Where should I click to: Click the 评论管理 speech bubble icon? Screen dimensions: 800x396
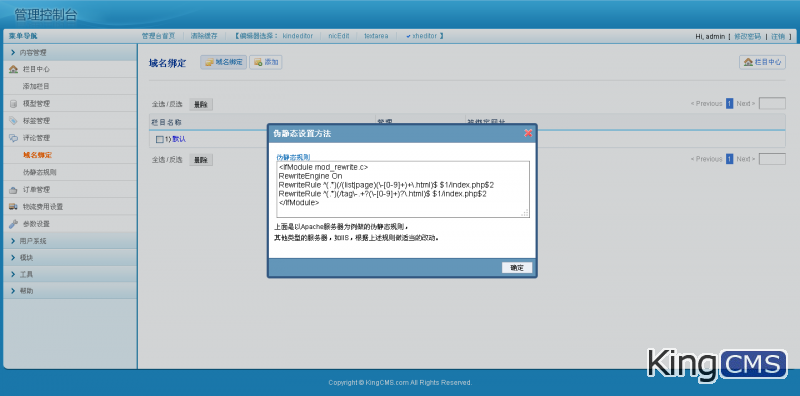[13, 138]
